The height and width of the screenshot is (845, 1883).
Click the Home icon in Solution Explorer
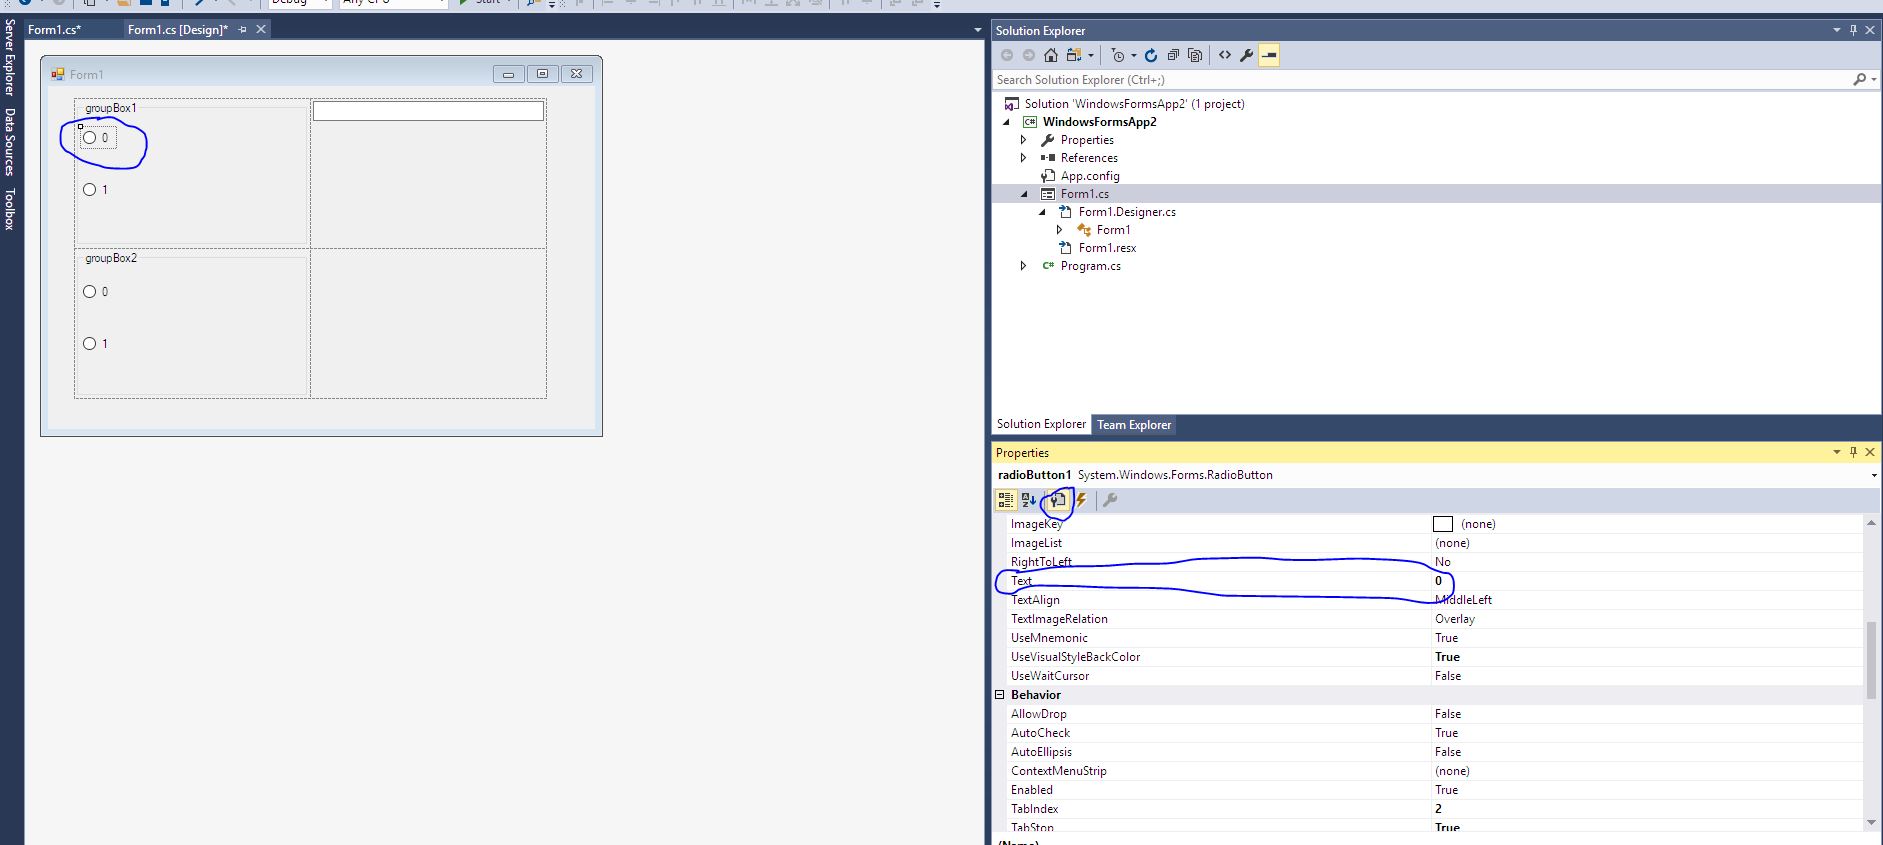(x=1050, y=56)
